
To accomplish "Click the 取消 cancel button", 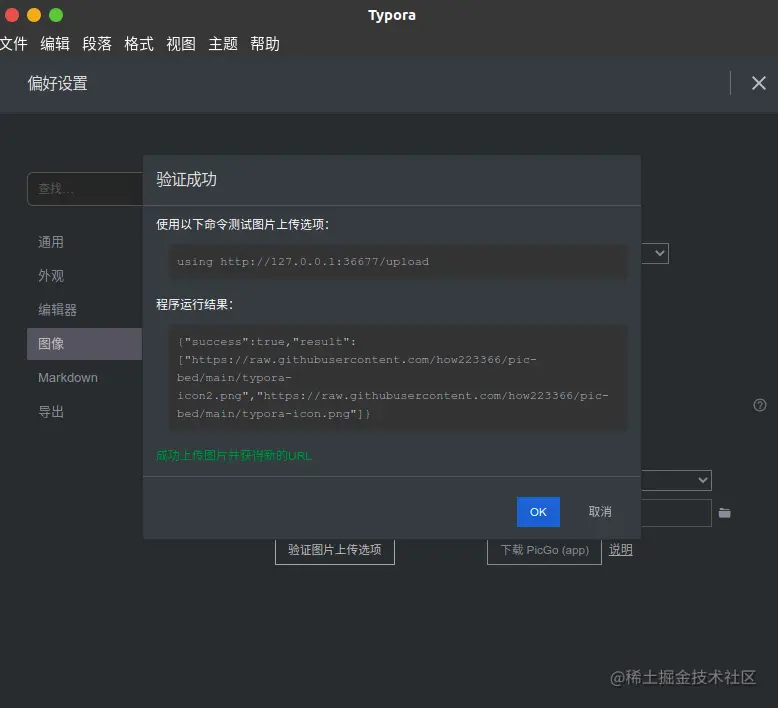I will pos(600,512).
